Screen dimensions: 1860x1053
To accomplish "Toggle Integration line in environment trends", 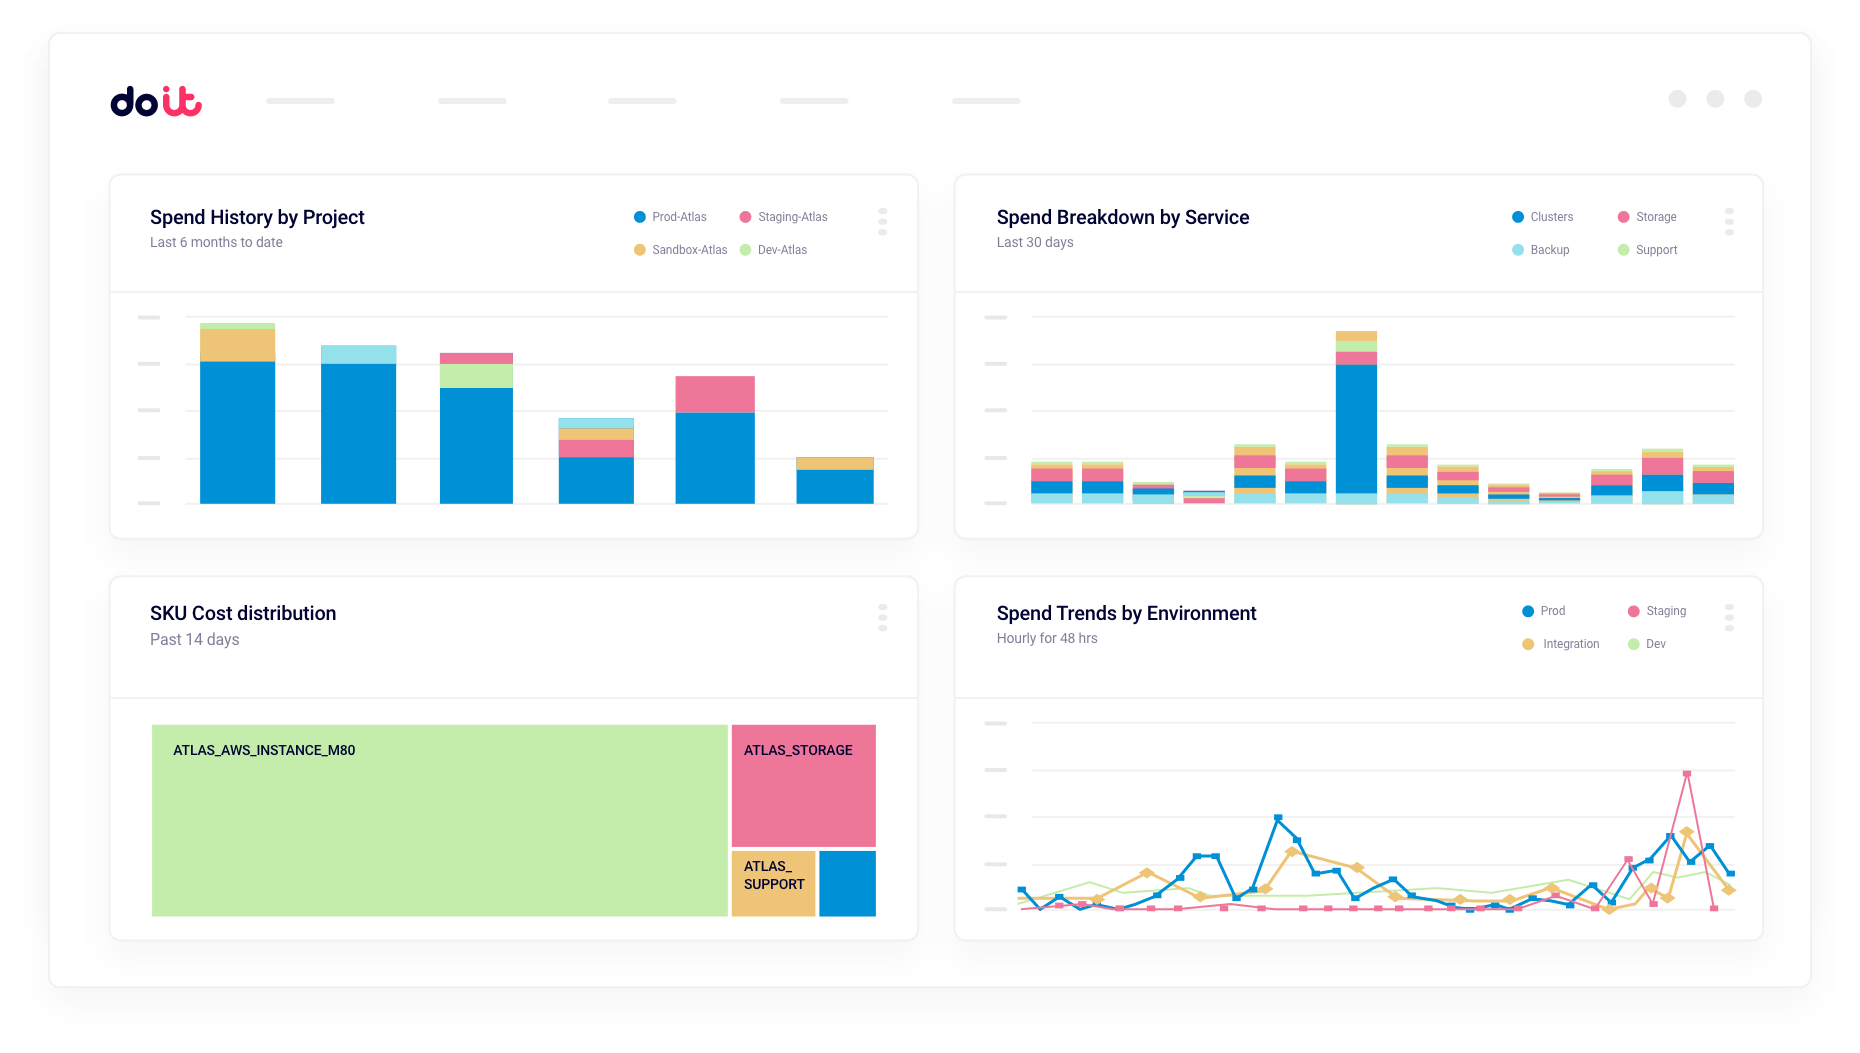I will tap(1561, 644).
